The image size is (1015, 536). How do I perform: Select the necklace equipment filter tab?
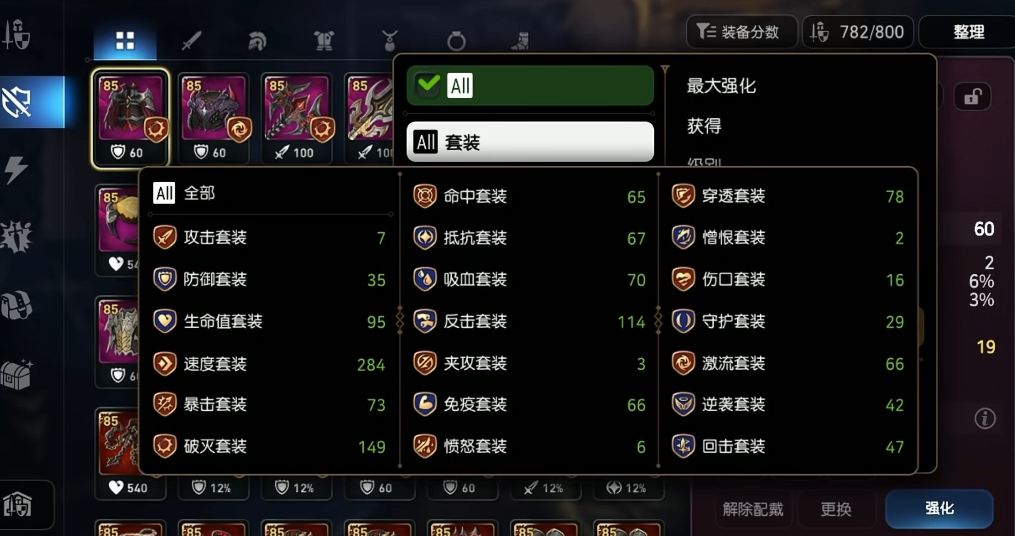click(389, 41)
